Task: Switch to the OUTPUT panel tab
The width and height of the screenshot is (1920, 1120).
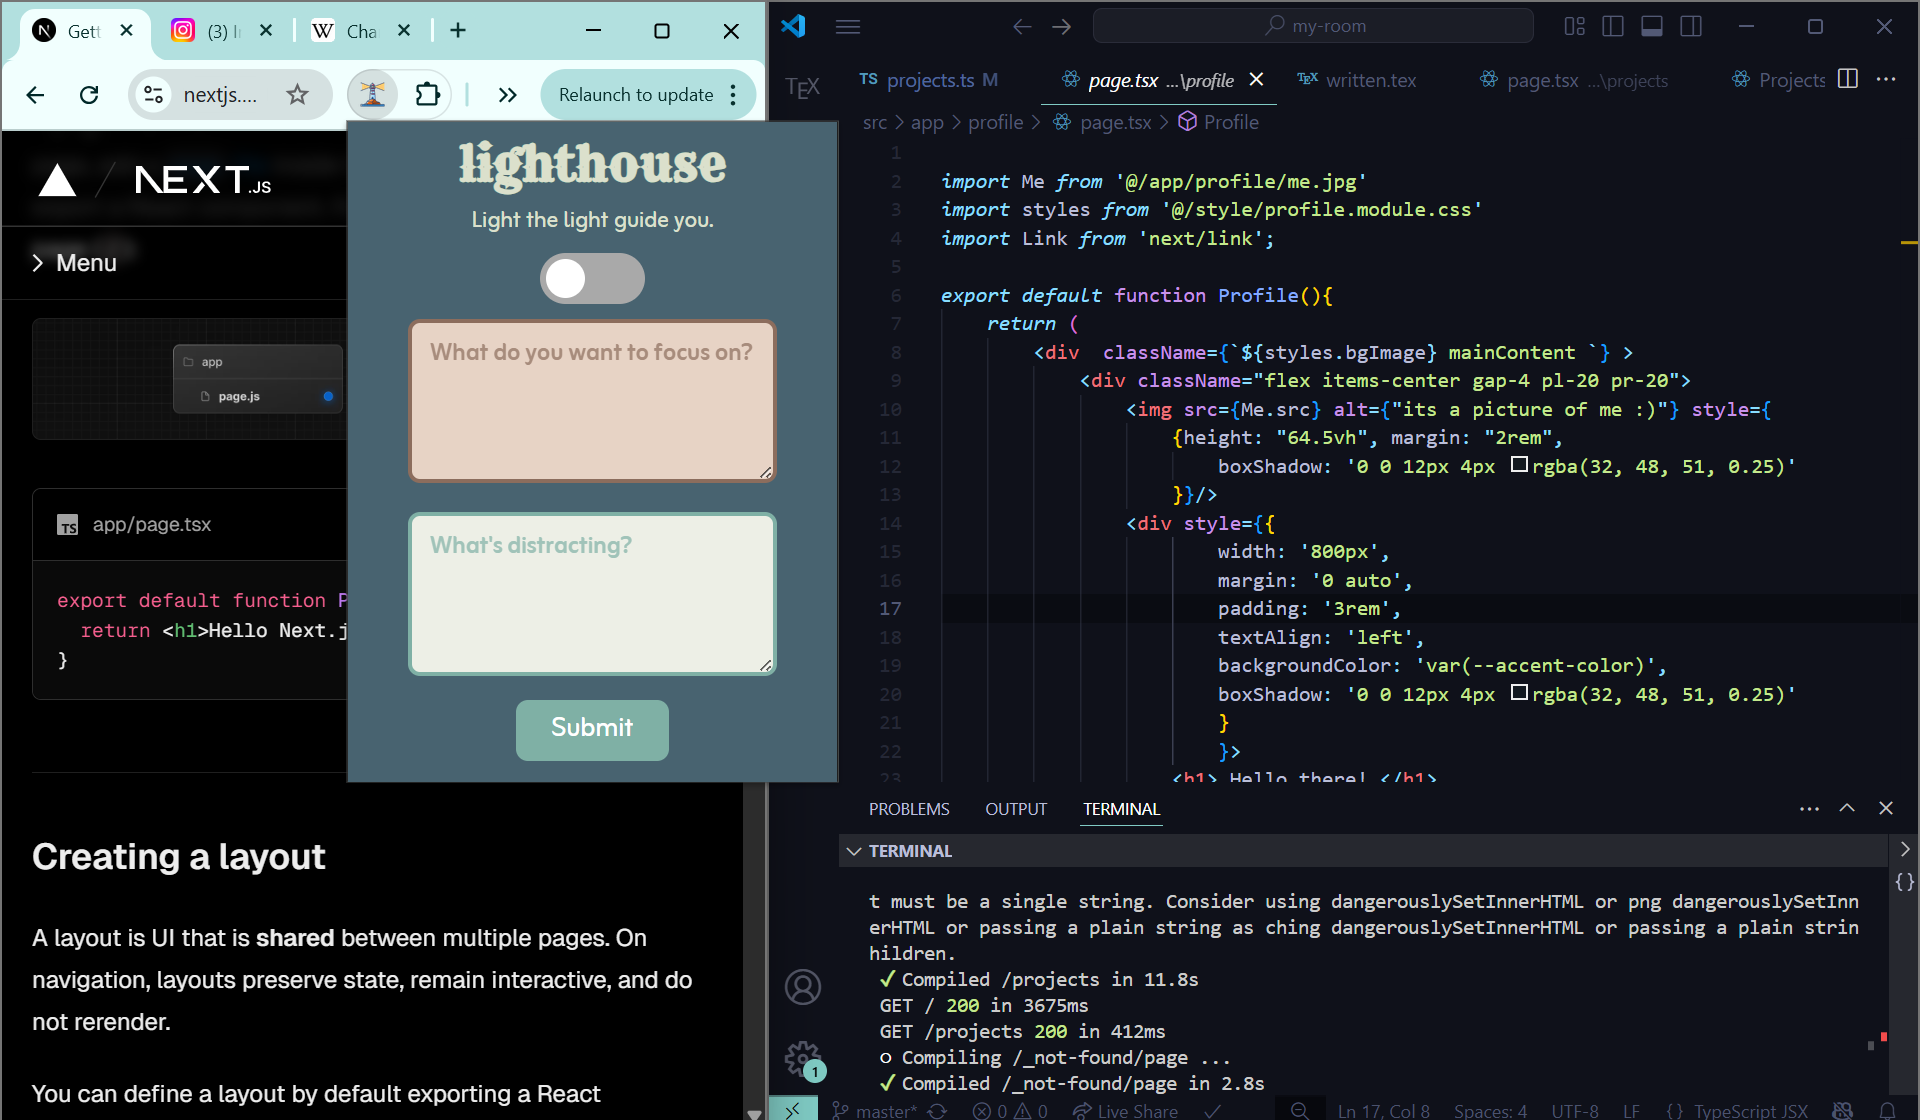Action: click(1016, 809)
